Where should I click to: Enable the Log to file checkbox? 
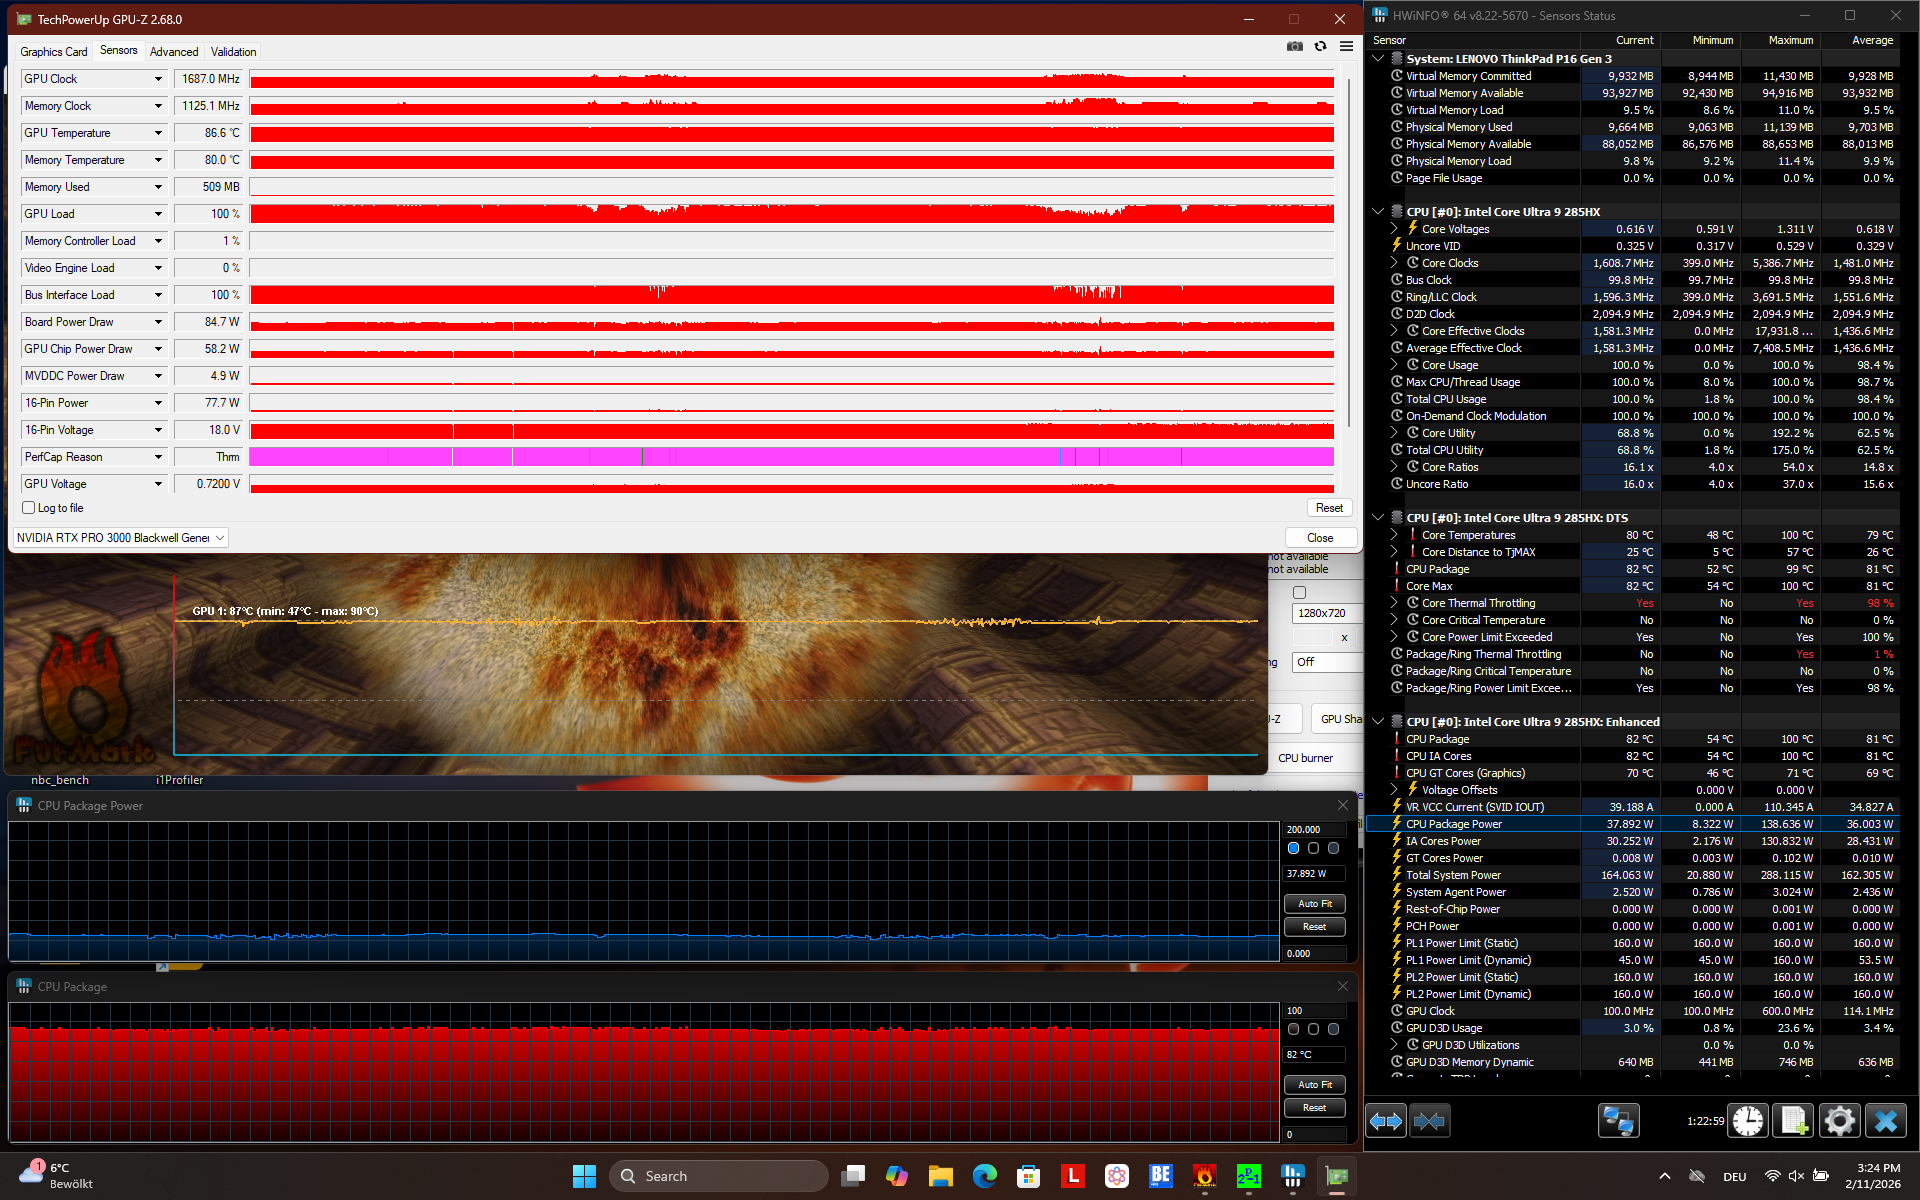(29, 508)
